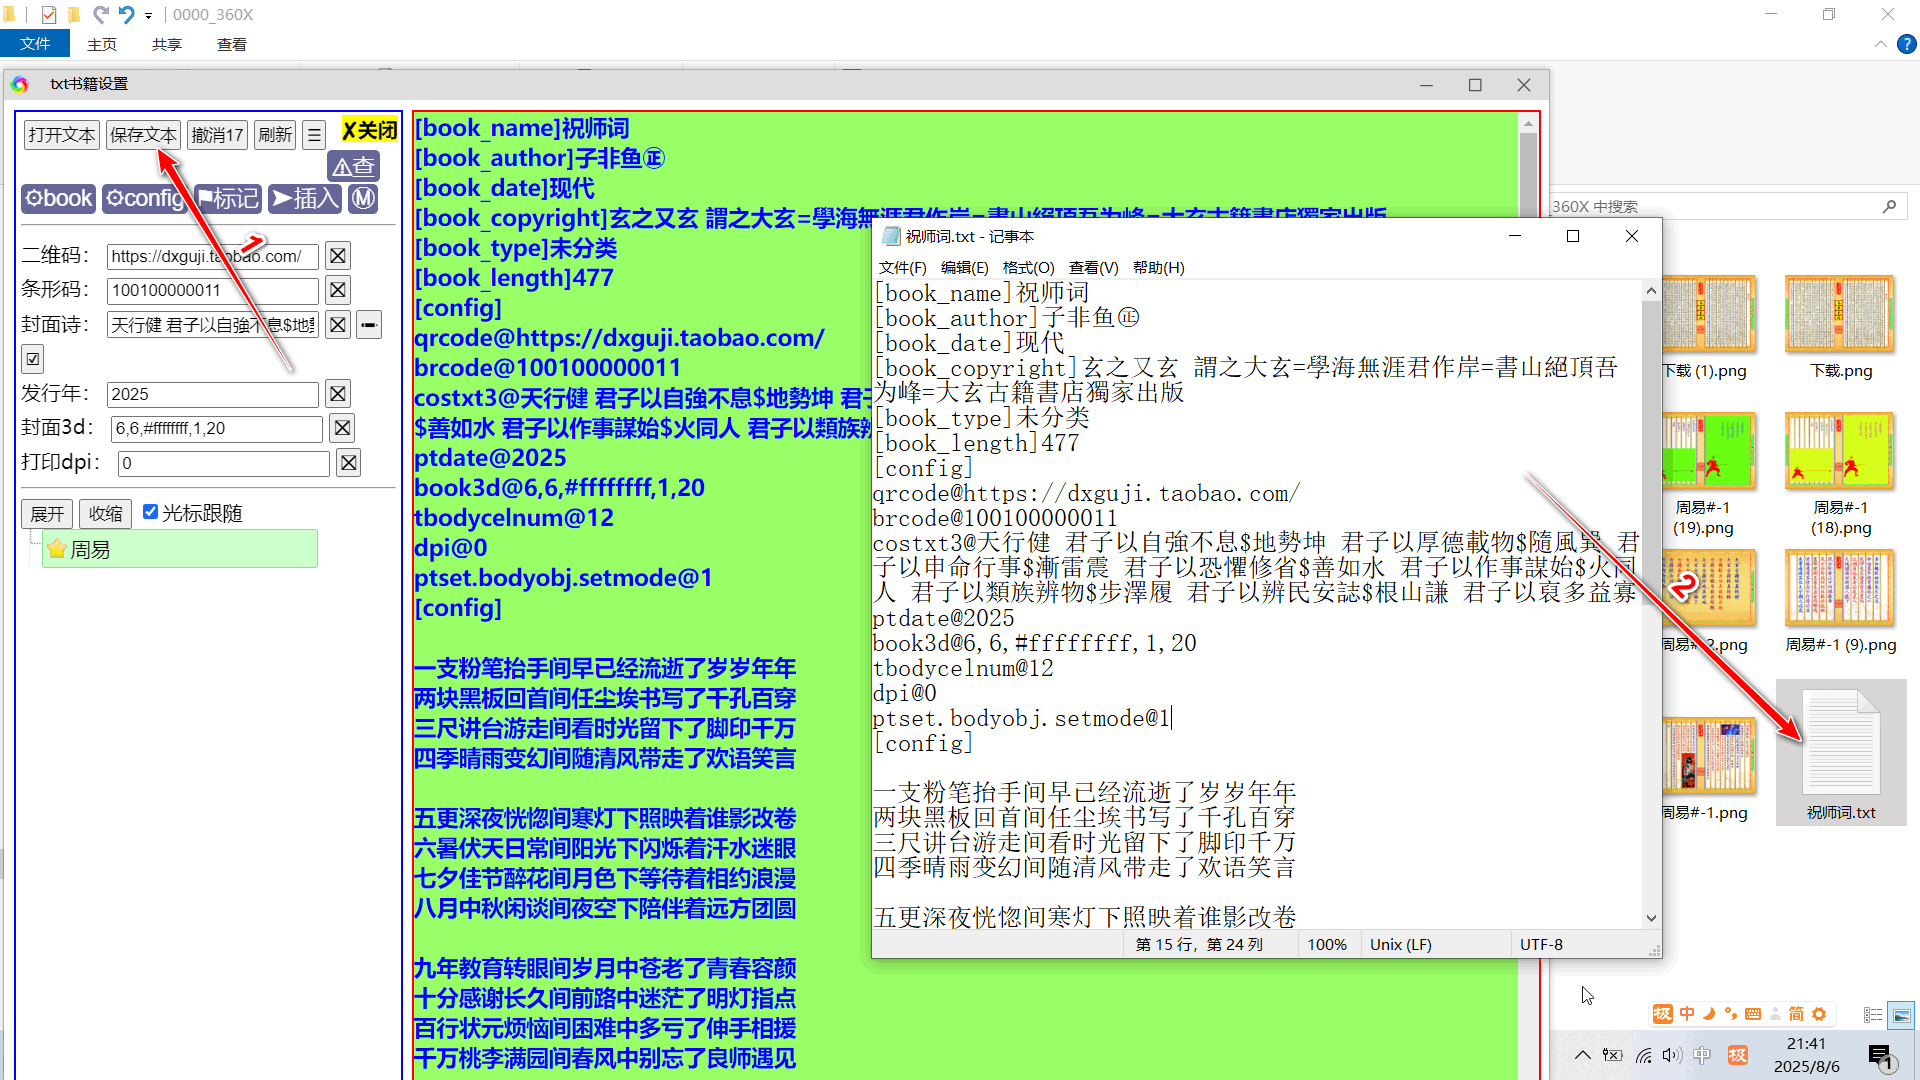Click the 保存文本 button
Image resolution: width=1920 pixels, height=1080 pixels.
(143, 135)
